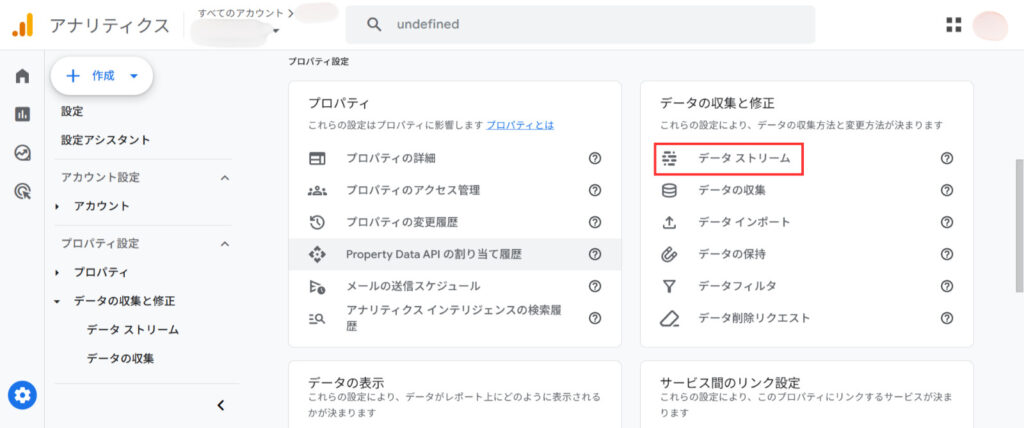
Task: Open the Reports bar chart icon
Action: pyautogui.click(x=22, y=114)
